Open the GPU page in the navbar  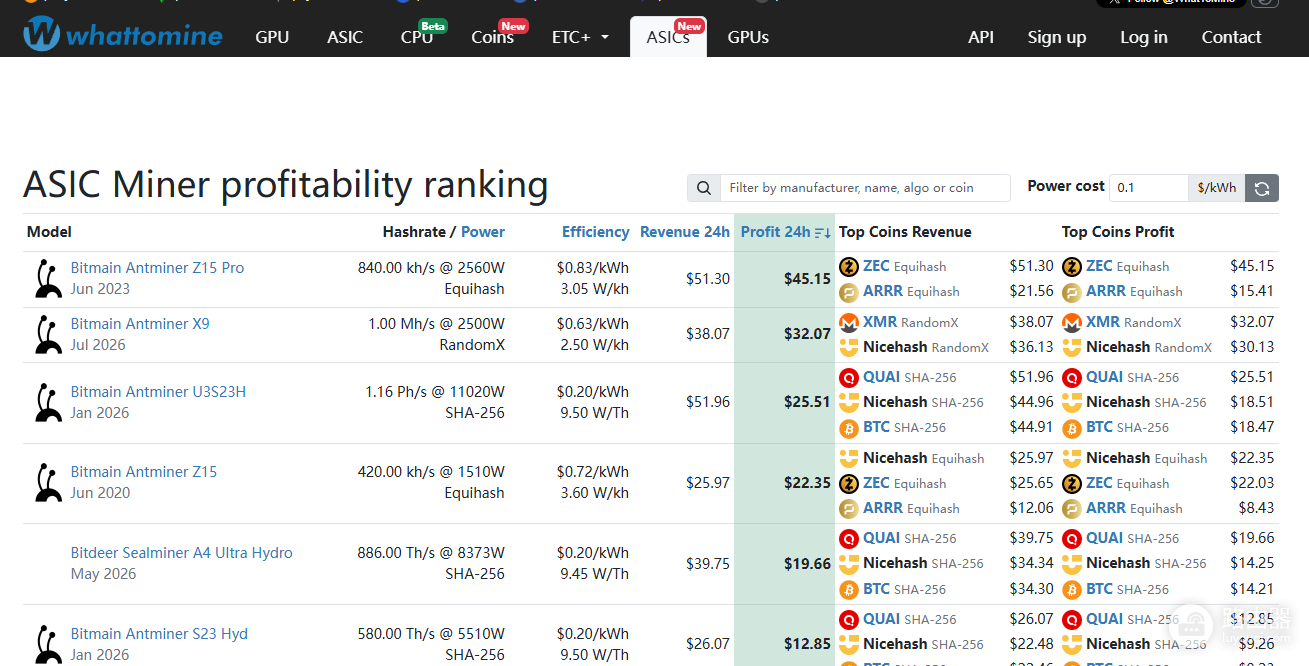[272, 37]
